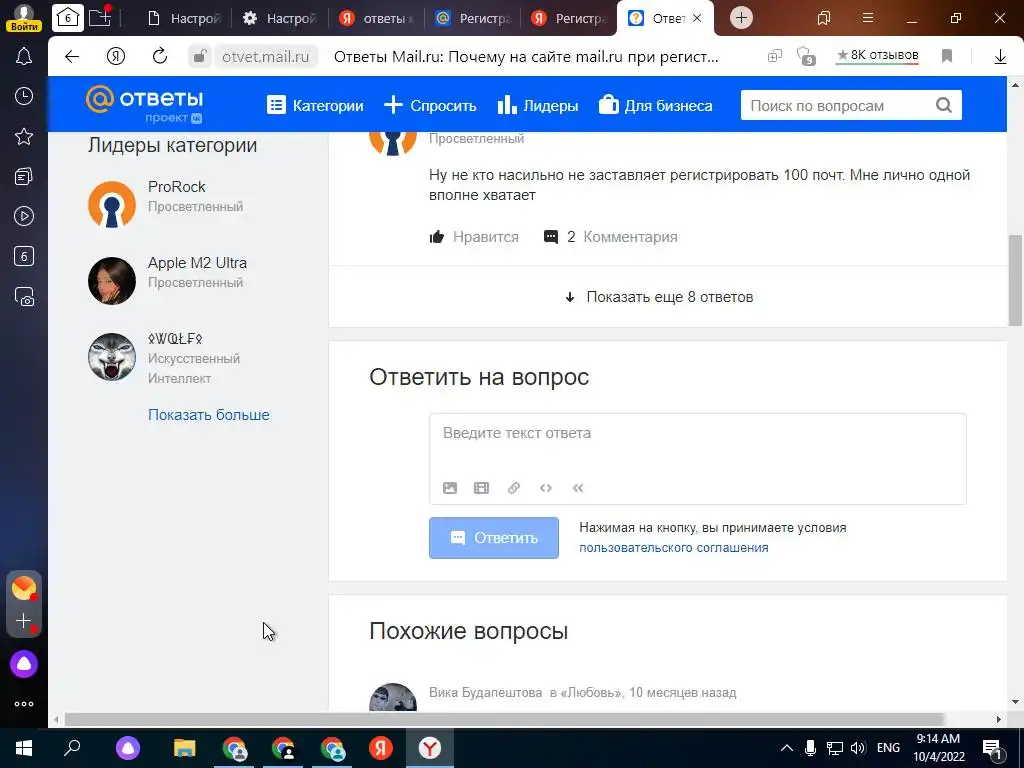
Task: Click the horizontal scrollbar at bottom
Action: pos(504,719)
